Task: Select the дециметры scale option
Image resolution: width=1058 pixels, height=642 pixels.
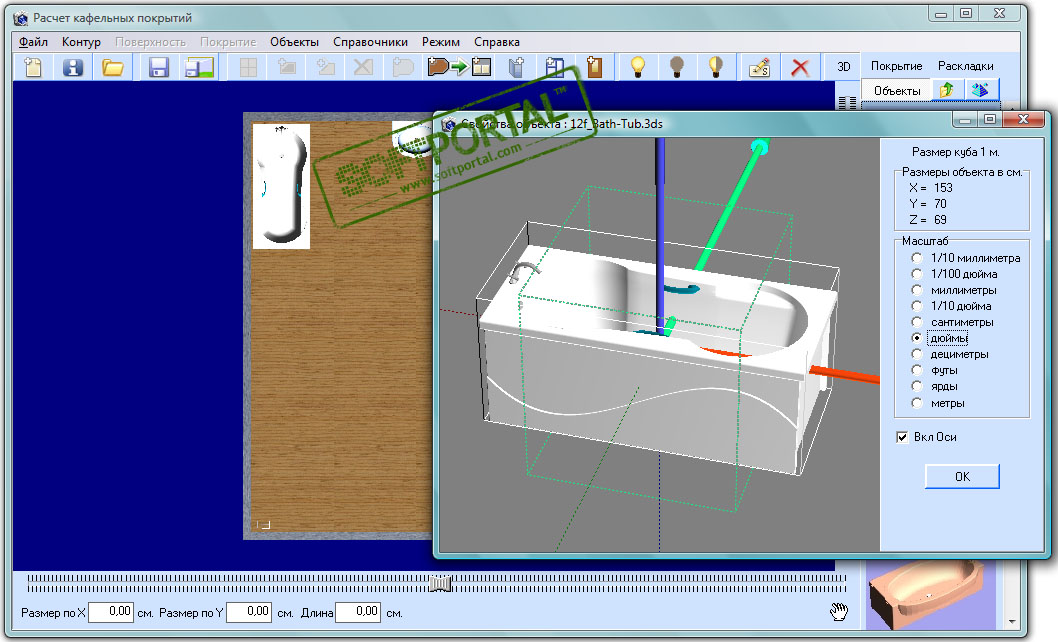Action: click(x=951, y=354)
